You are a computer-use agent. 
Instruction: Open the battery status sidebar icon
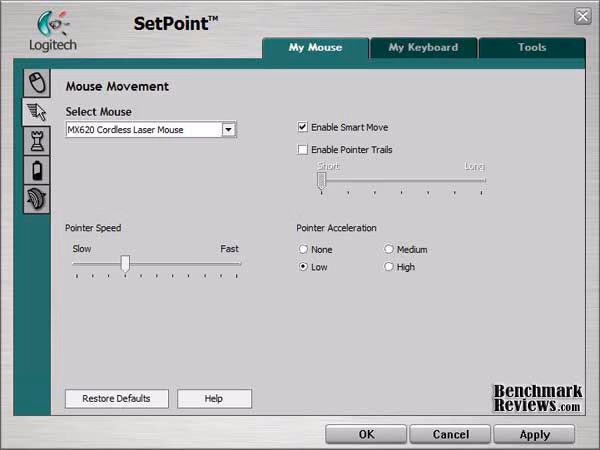[x=37, y=170]
